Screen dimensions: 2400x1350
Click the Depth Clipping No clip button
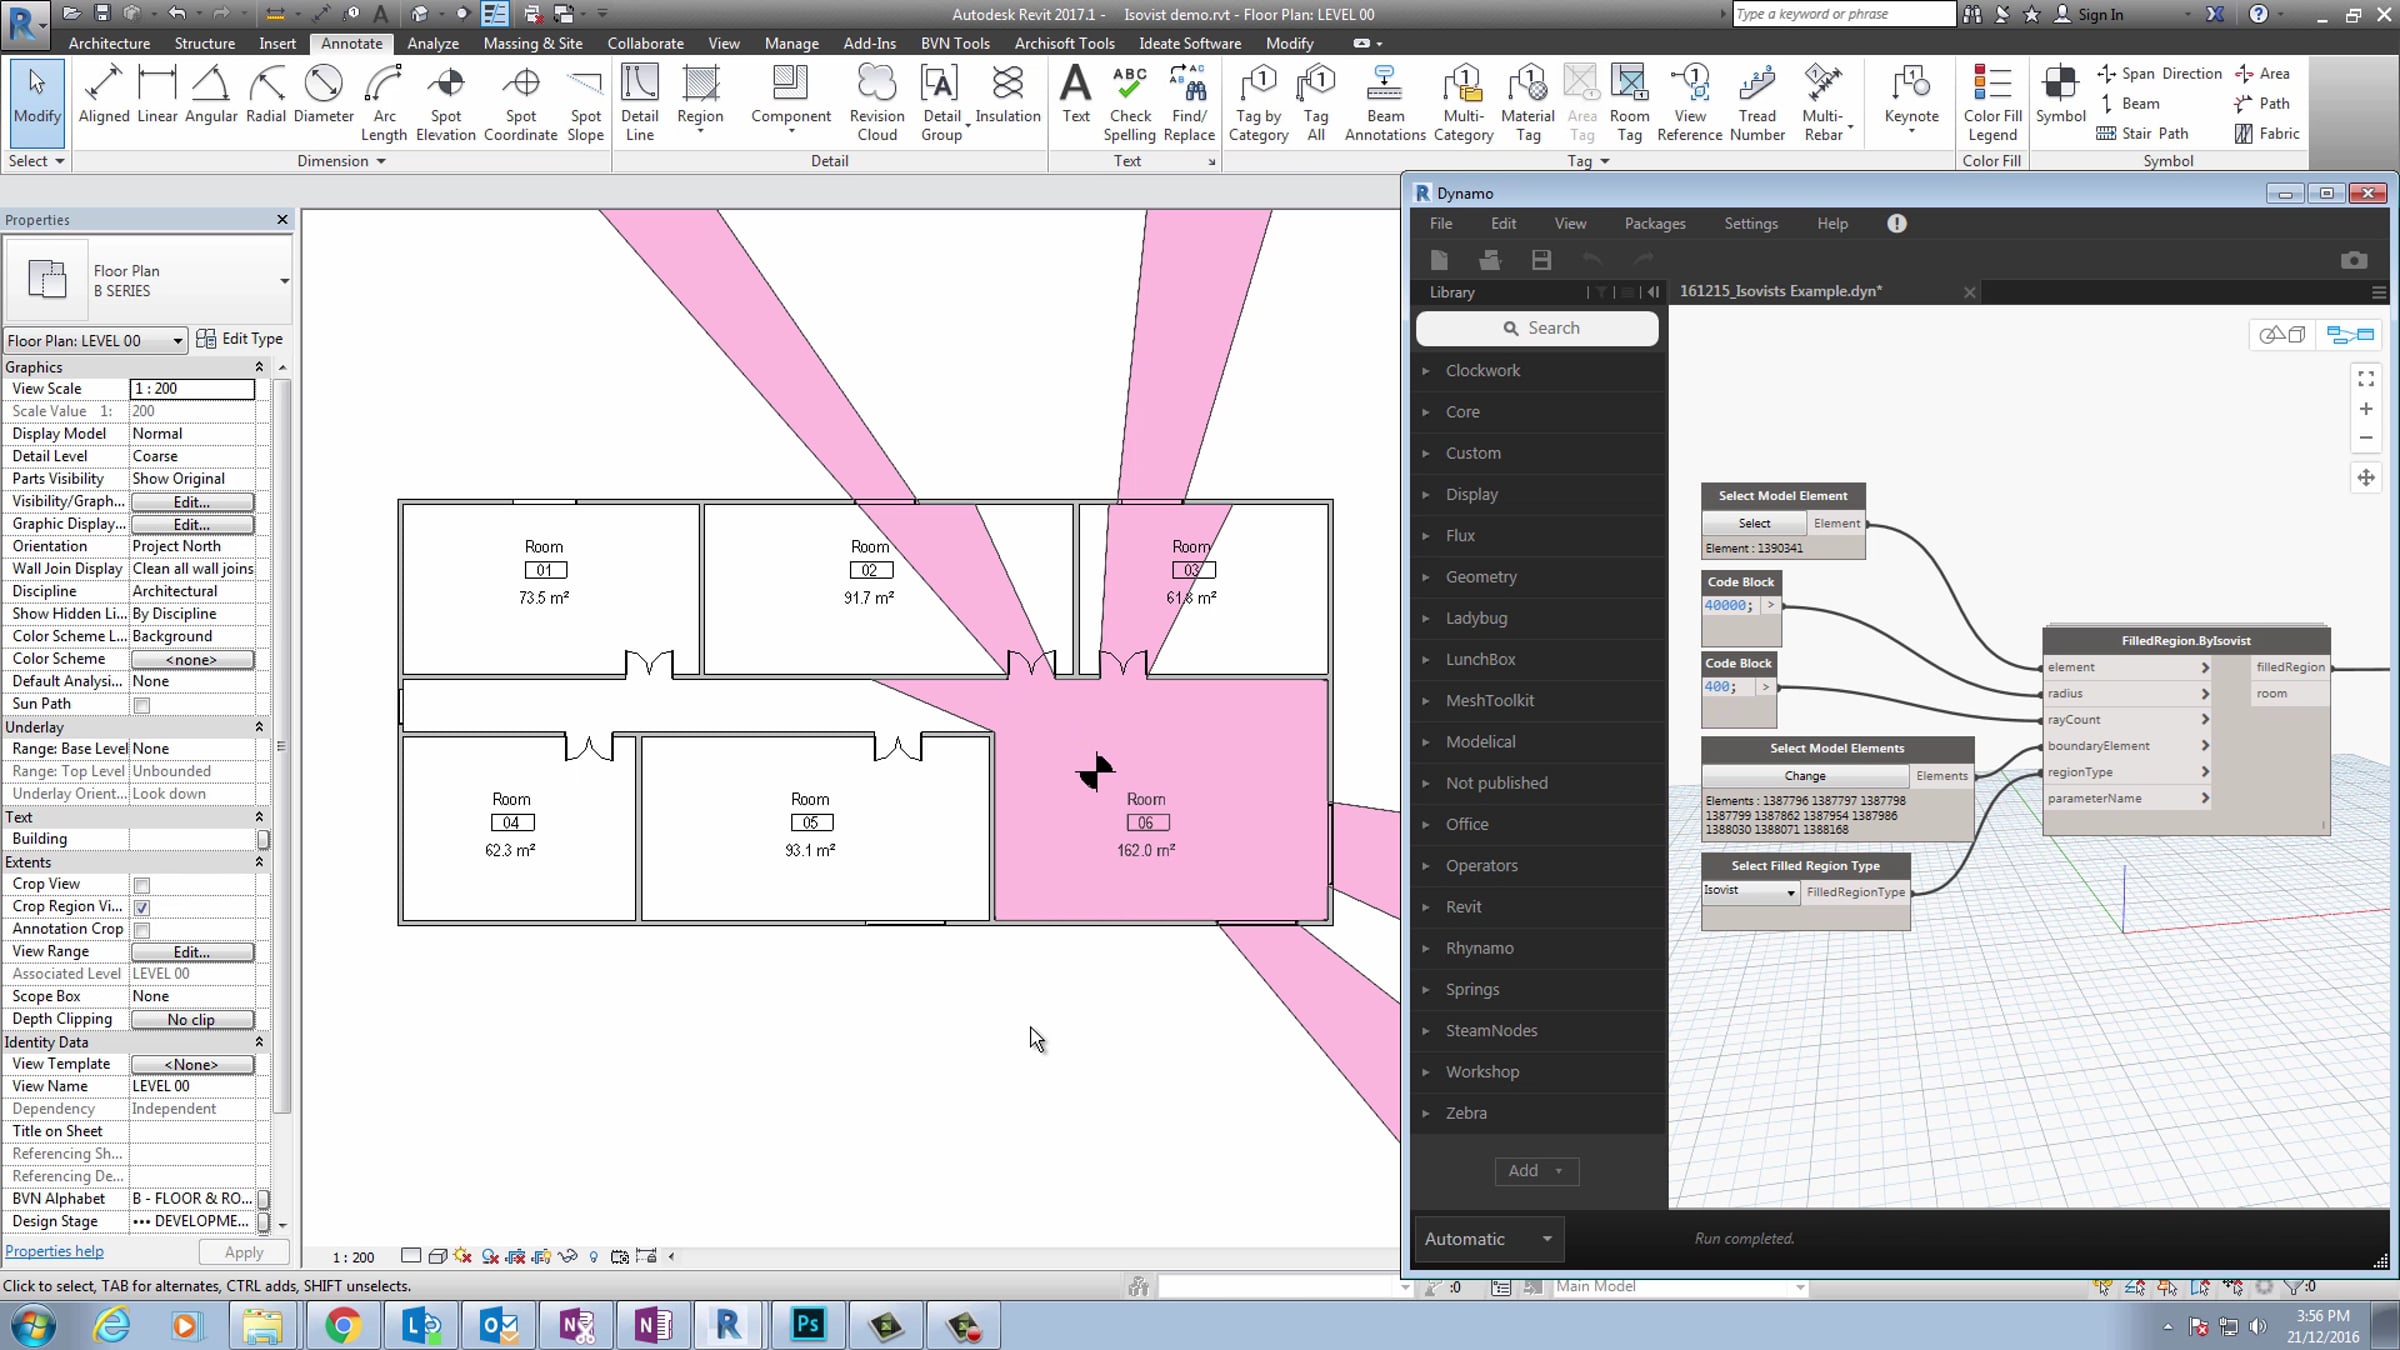192,1020
